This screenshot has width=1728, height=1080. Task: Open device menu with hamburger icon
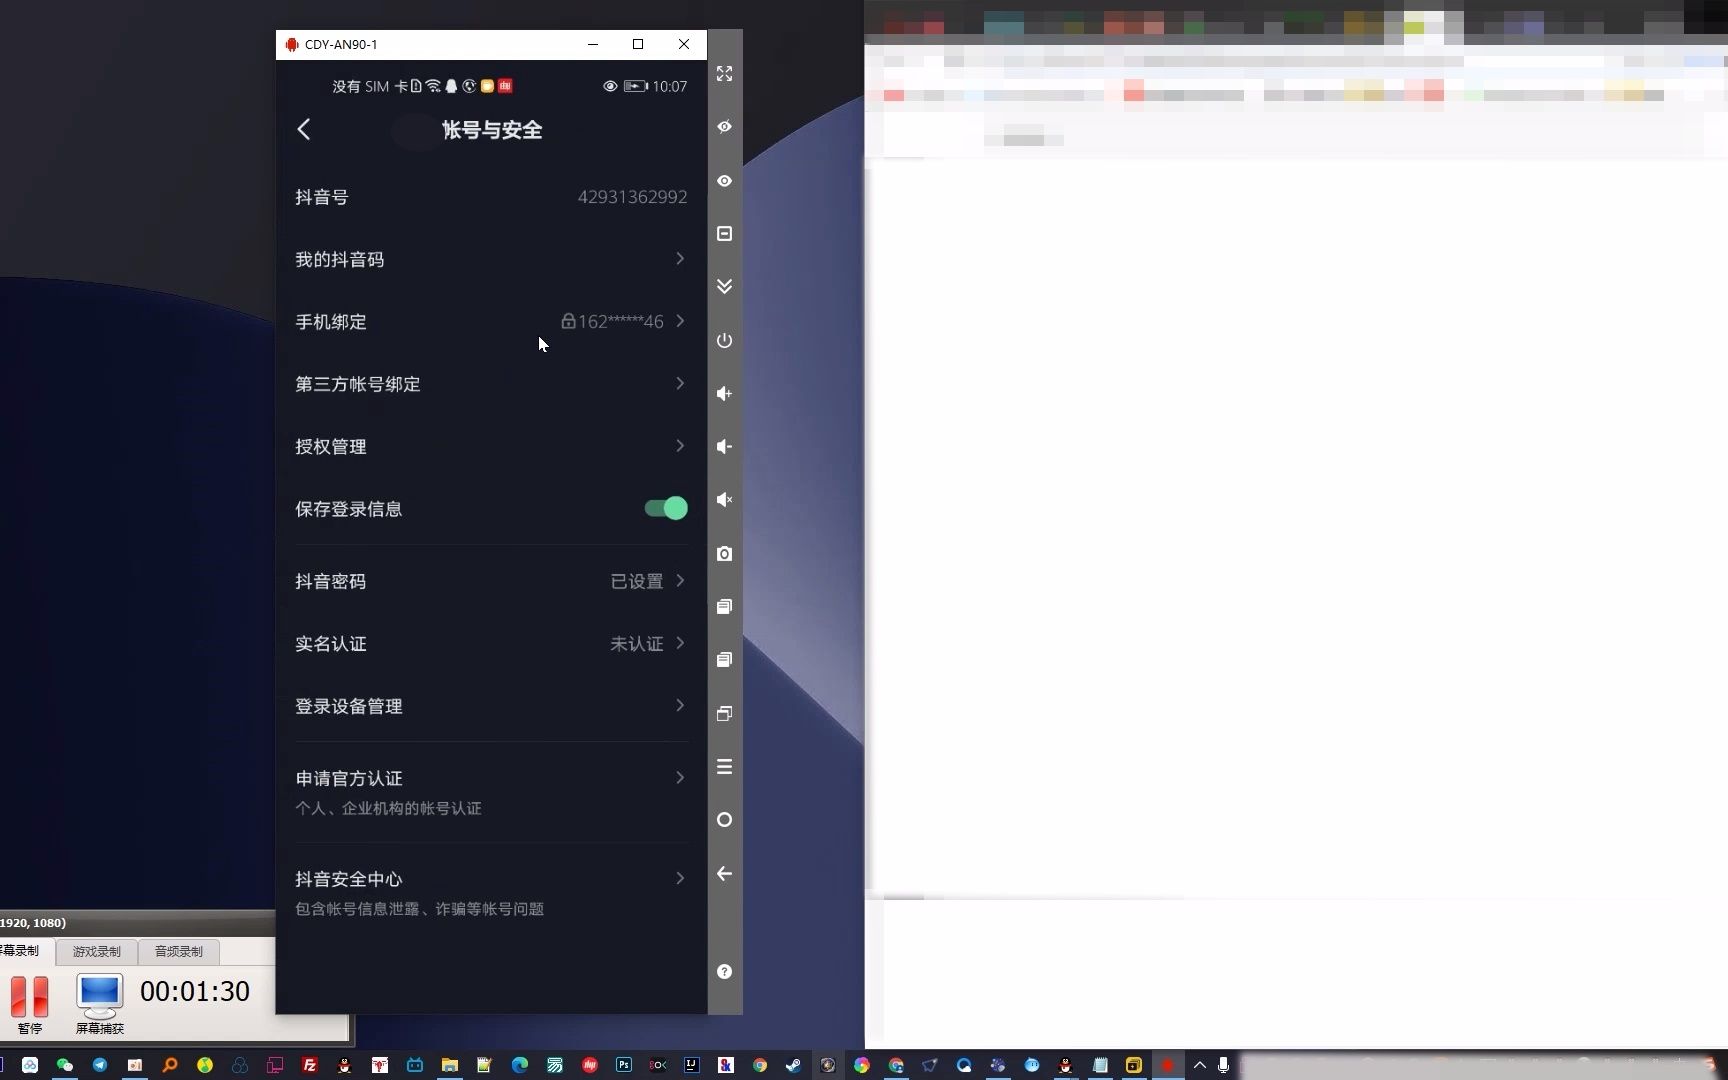pos(725,767)
